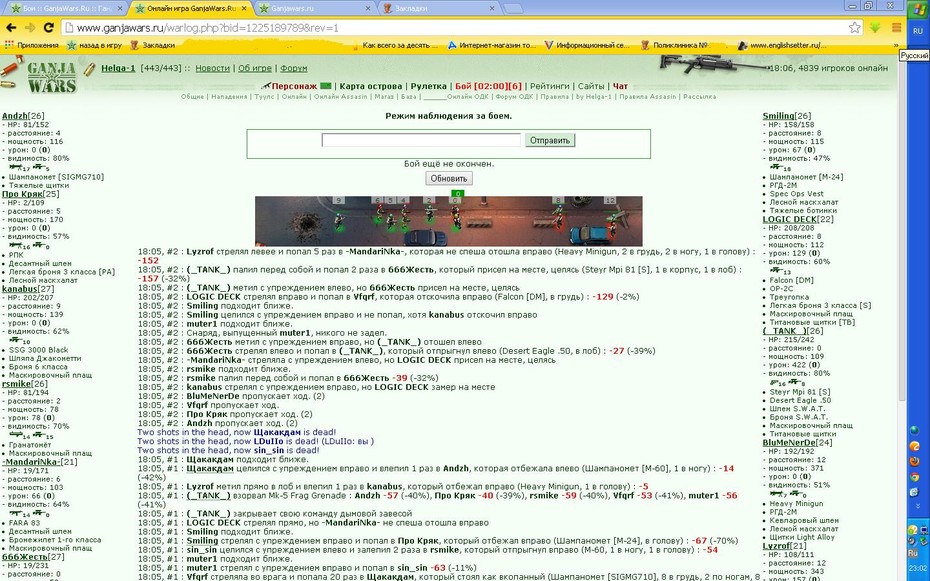Screen dimensions: 930x581
Task: Click the battle message input field
Action: pyautogui.click(x=421, y=140)
